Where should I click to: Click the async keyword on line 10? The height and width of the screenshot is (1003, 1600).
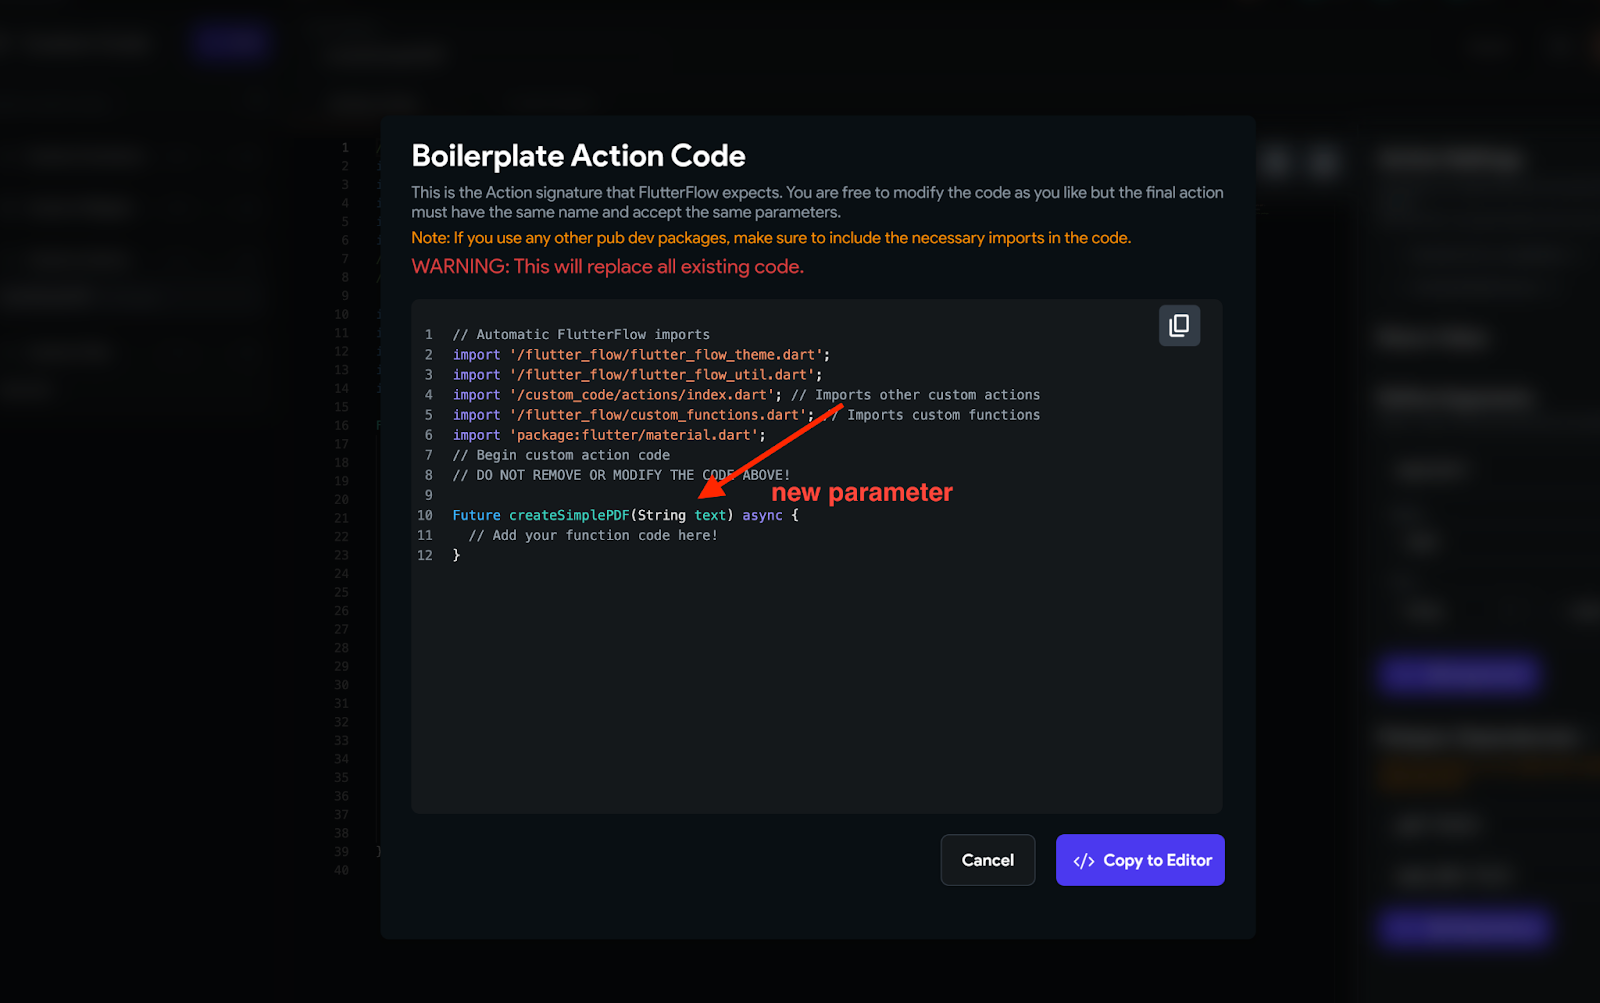pyautogui.click(x=762, y=515)
